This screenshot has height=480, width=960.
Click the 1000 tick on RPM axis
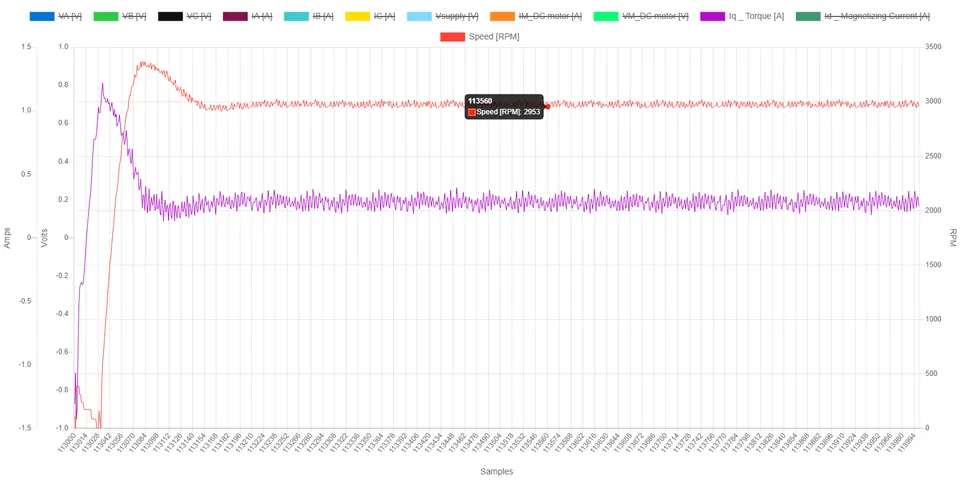tap(933, 320)
